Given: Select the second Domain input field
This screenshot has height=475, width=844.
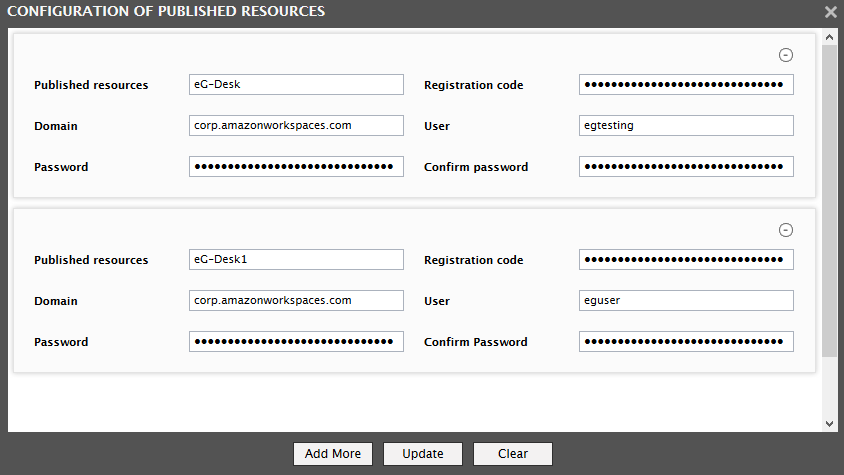Looking at the screenshot, I should coord(296,301).
